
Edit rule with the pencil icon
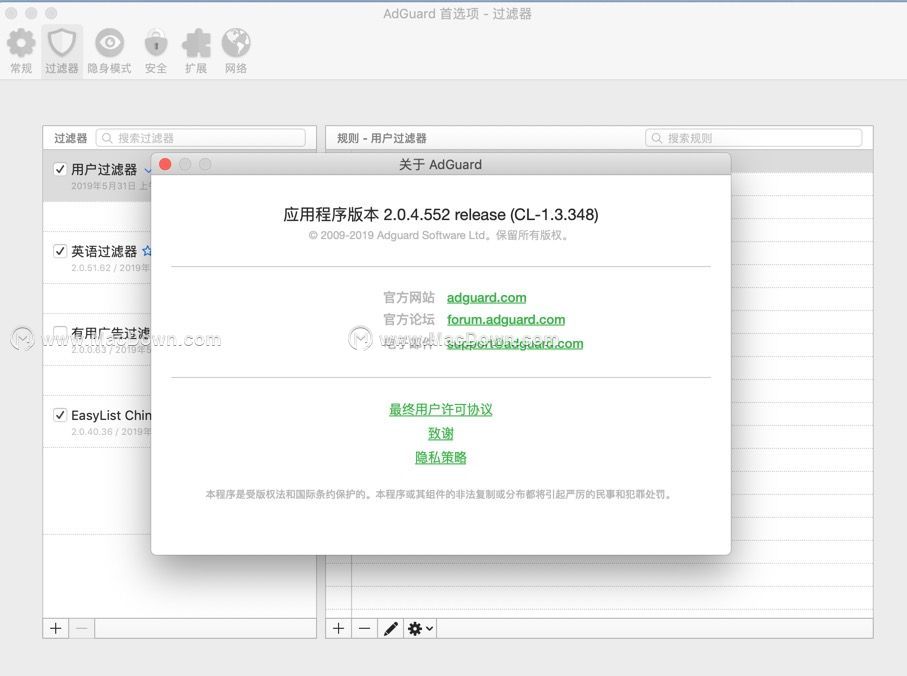pos(390,629)
